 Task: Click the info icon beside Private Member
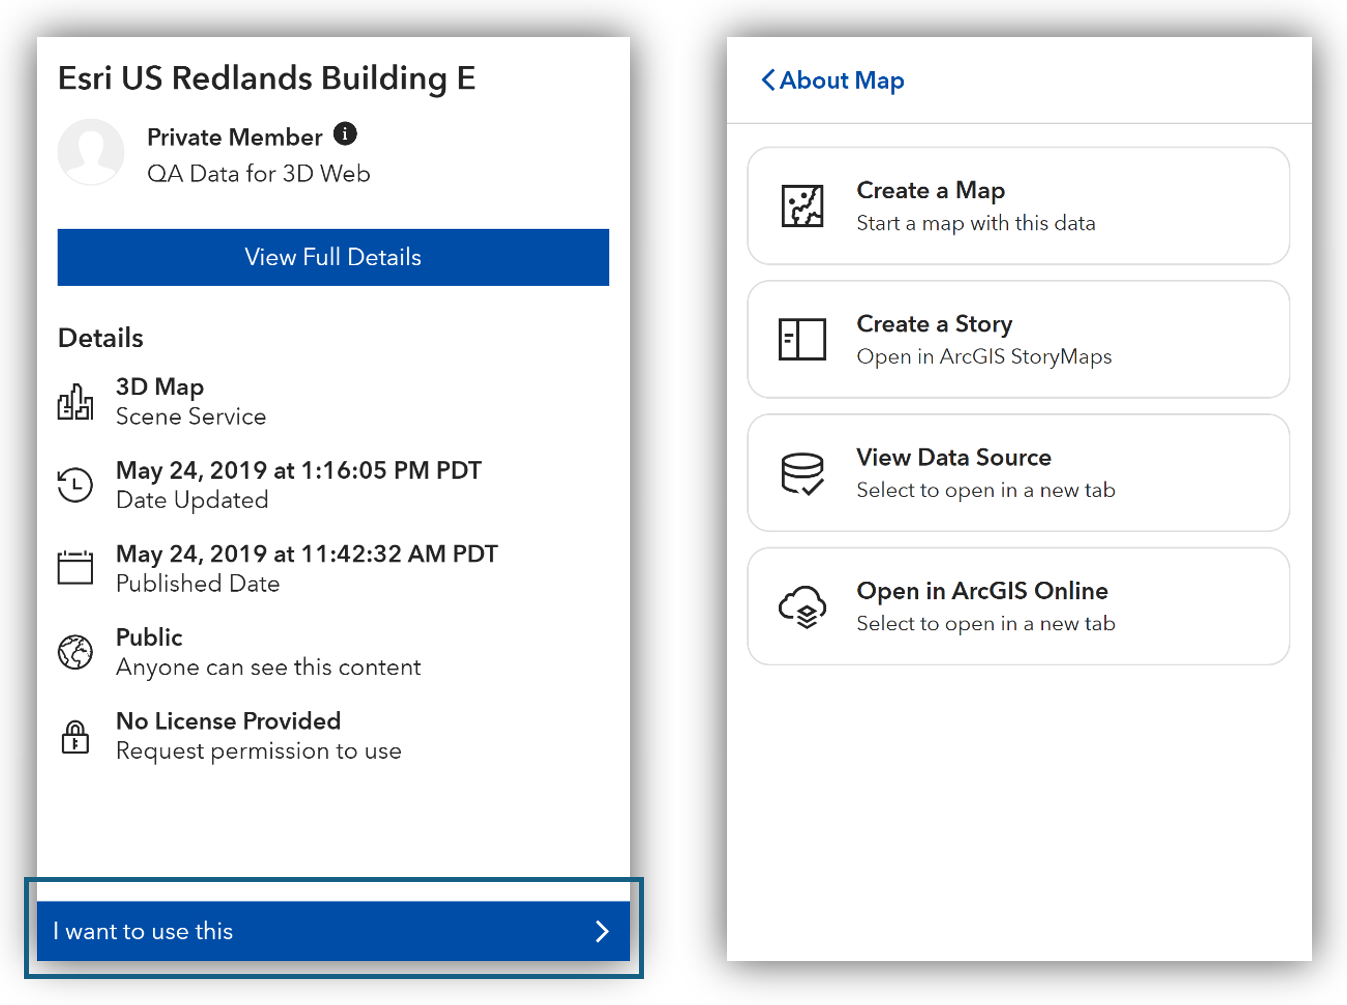(345, 134)
